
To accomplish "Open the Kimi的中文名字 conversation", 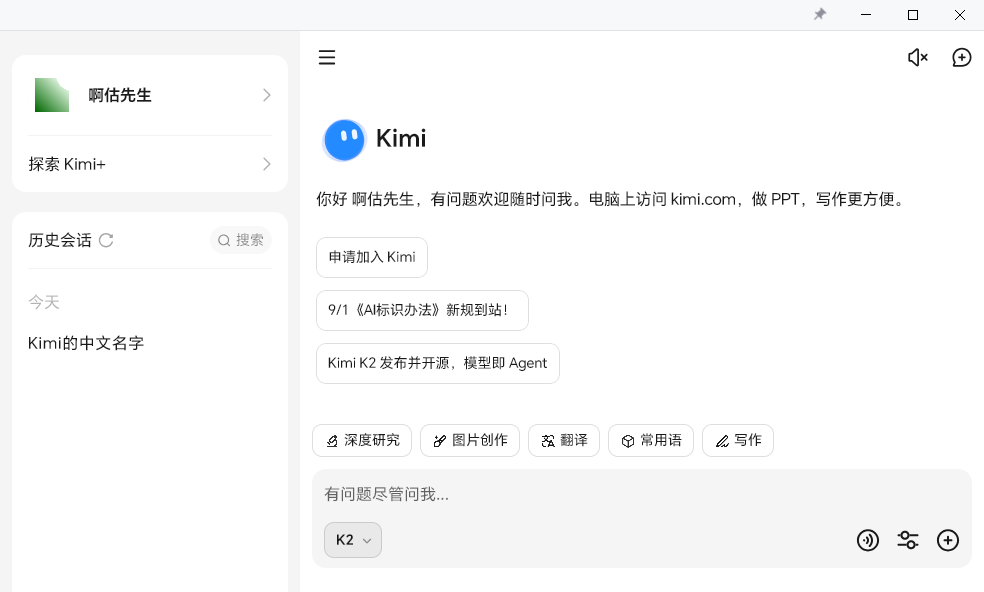I will point(86,343).
